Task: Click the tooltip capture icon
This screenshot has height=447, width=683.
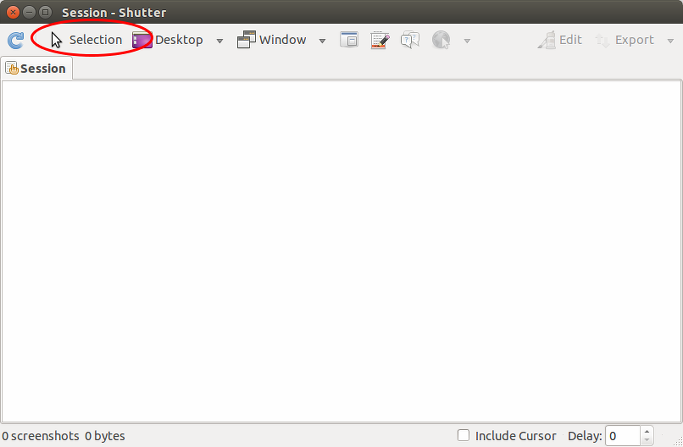Action: 410,40
